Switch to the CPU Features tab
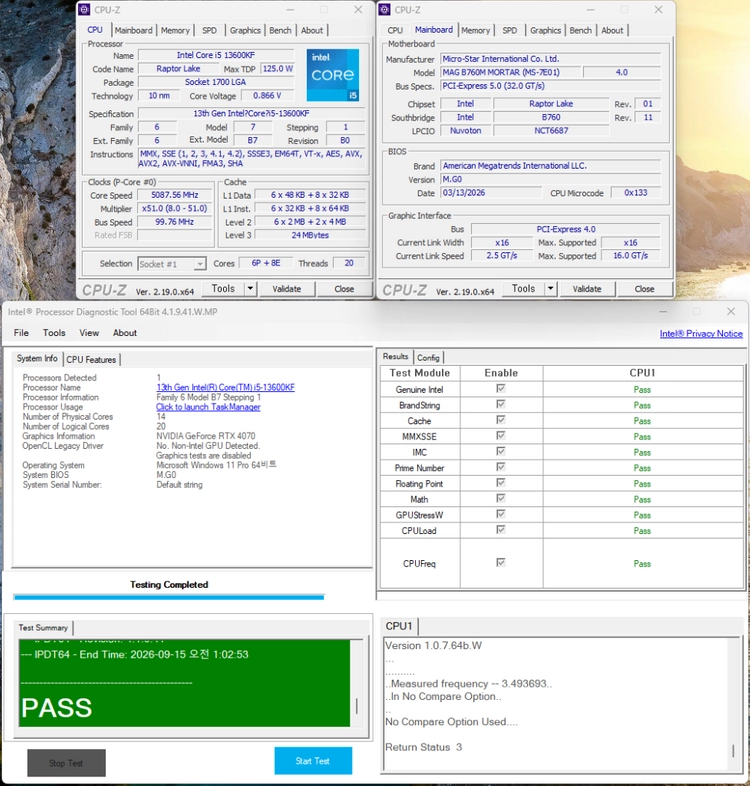Screen dimensions: 750x786 click(91, 359)
